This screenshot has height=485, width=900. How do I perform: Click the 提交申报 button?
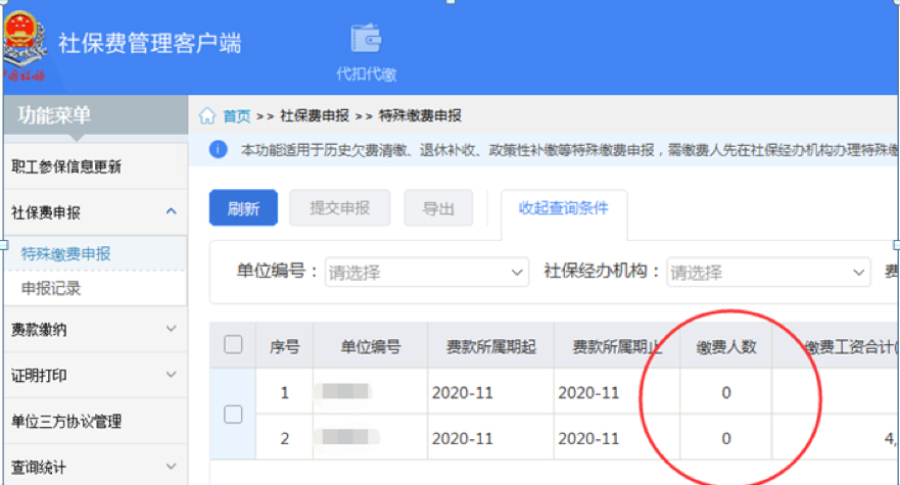coord(339,208)
